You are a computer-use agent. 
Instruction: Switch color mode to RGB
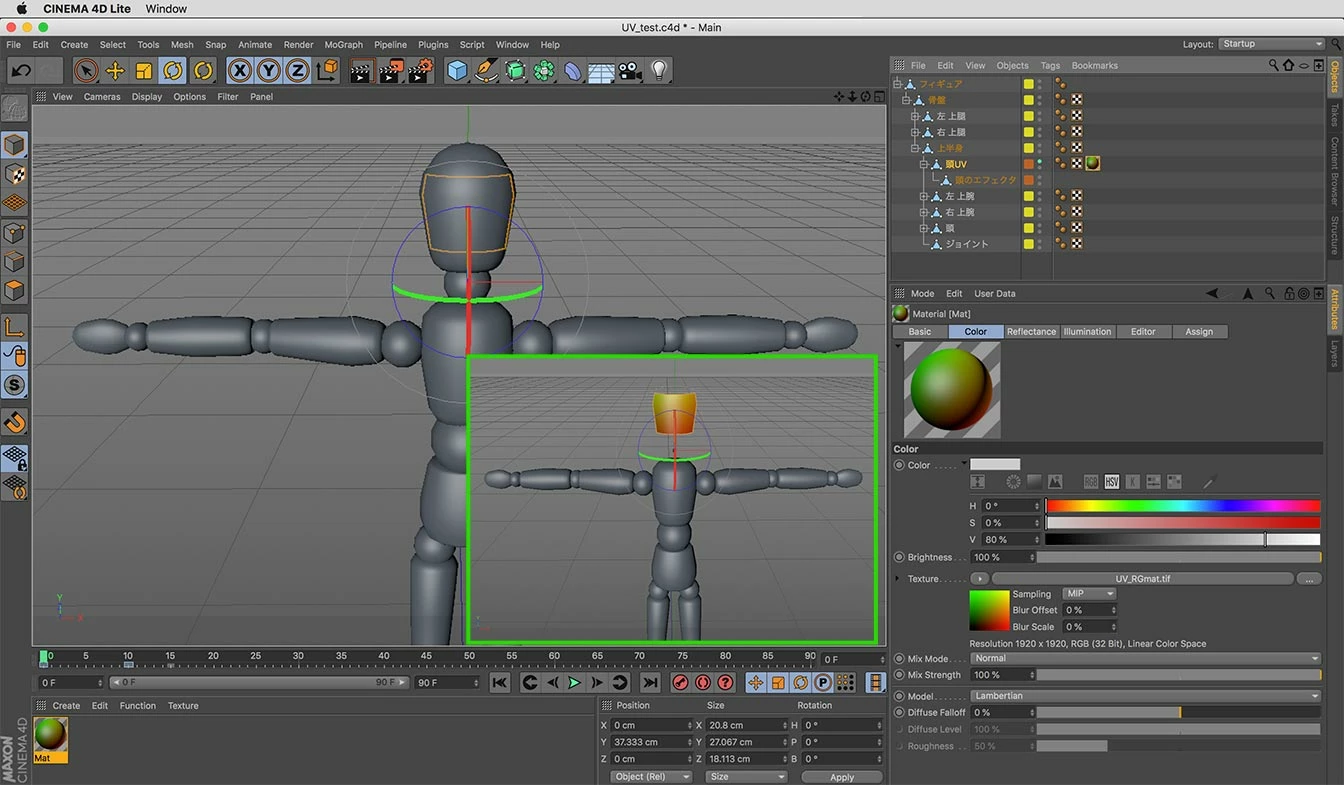pos(1091,482)
